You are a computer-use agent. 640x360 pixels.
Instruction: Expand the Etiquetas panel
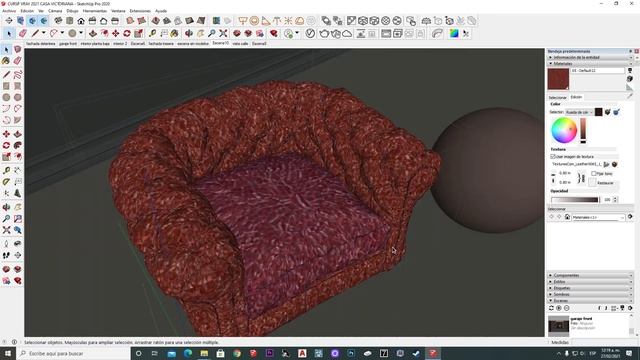(590, 288)
